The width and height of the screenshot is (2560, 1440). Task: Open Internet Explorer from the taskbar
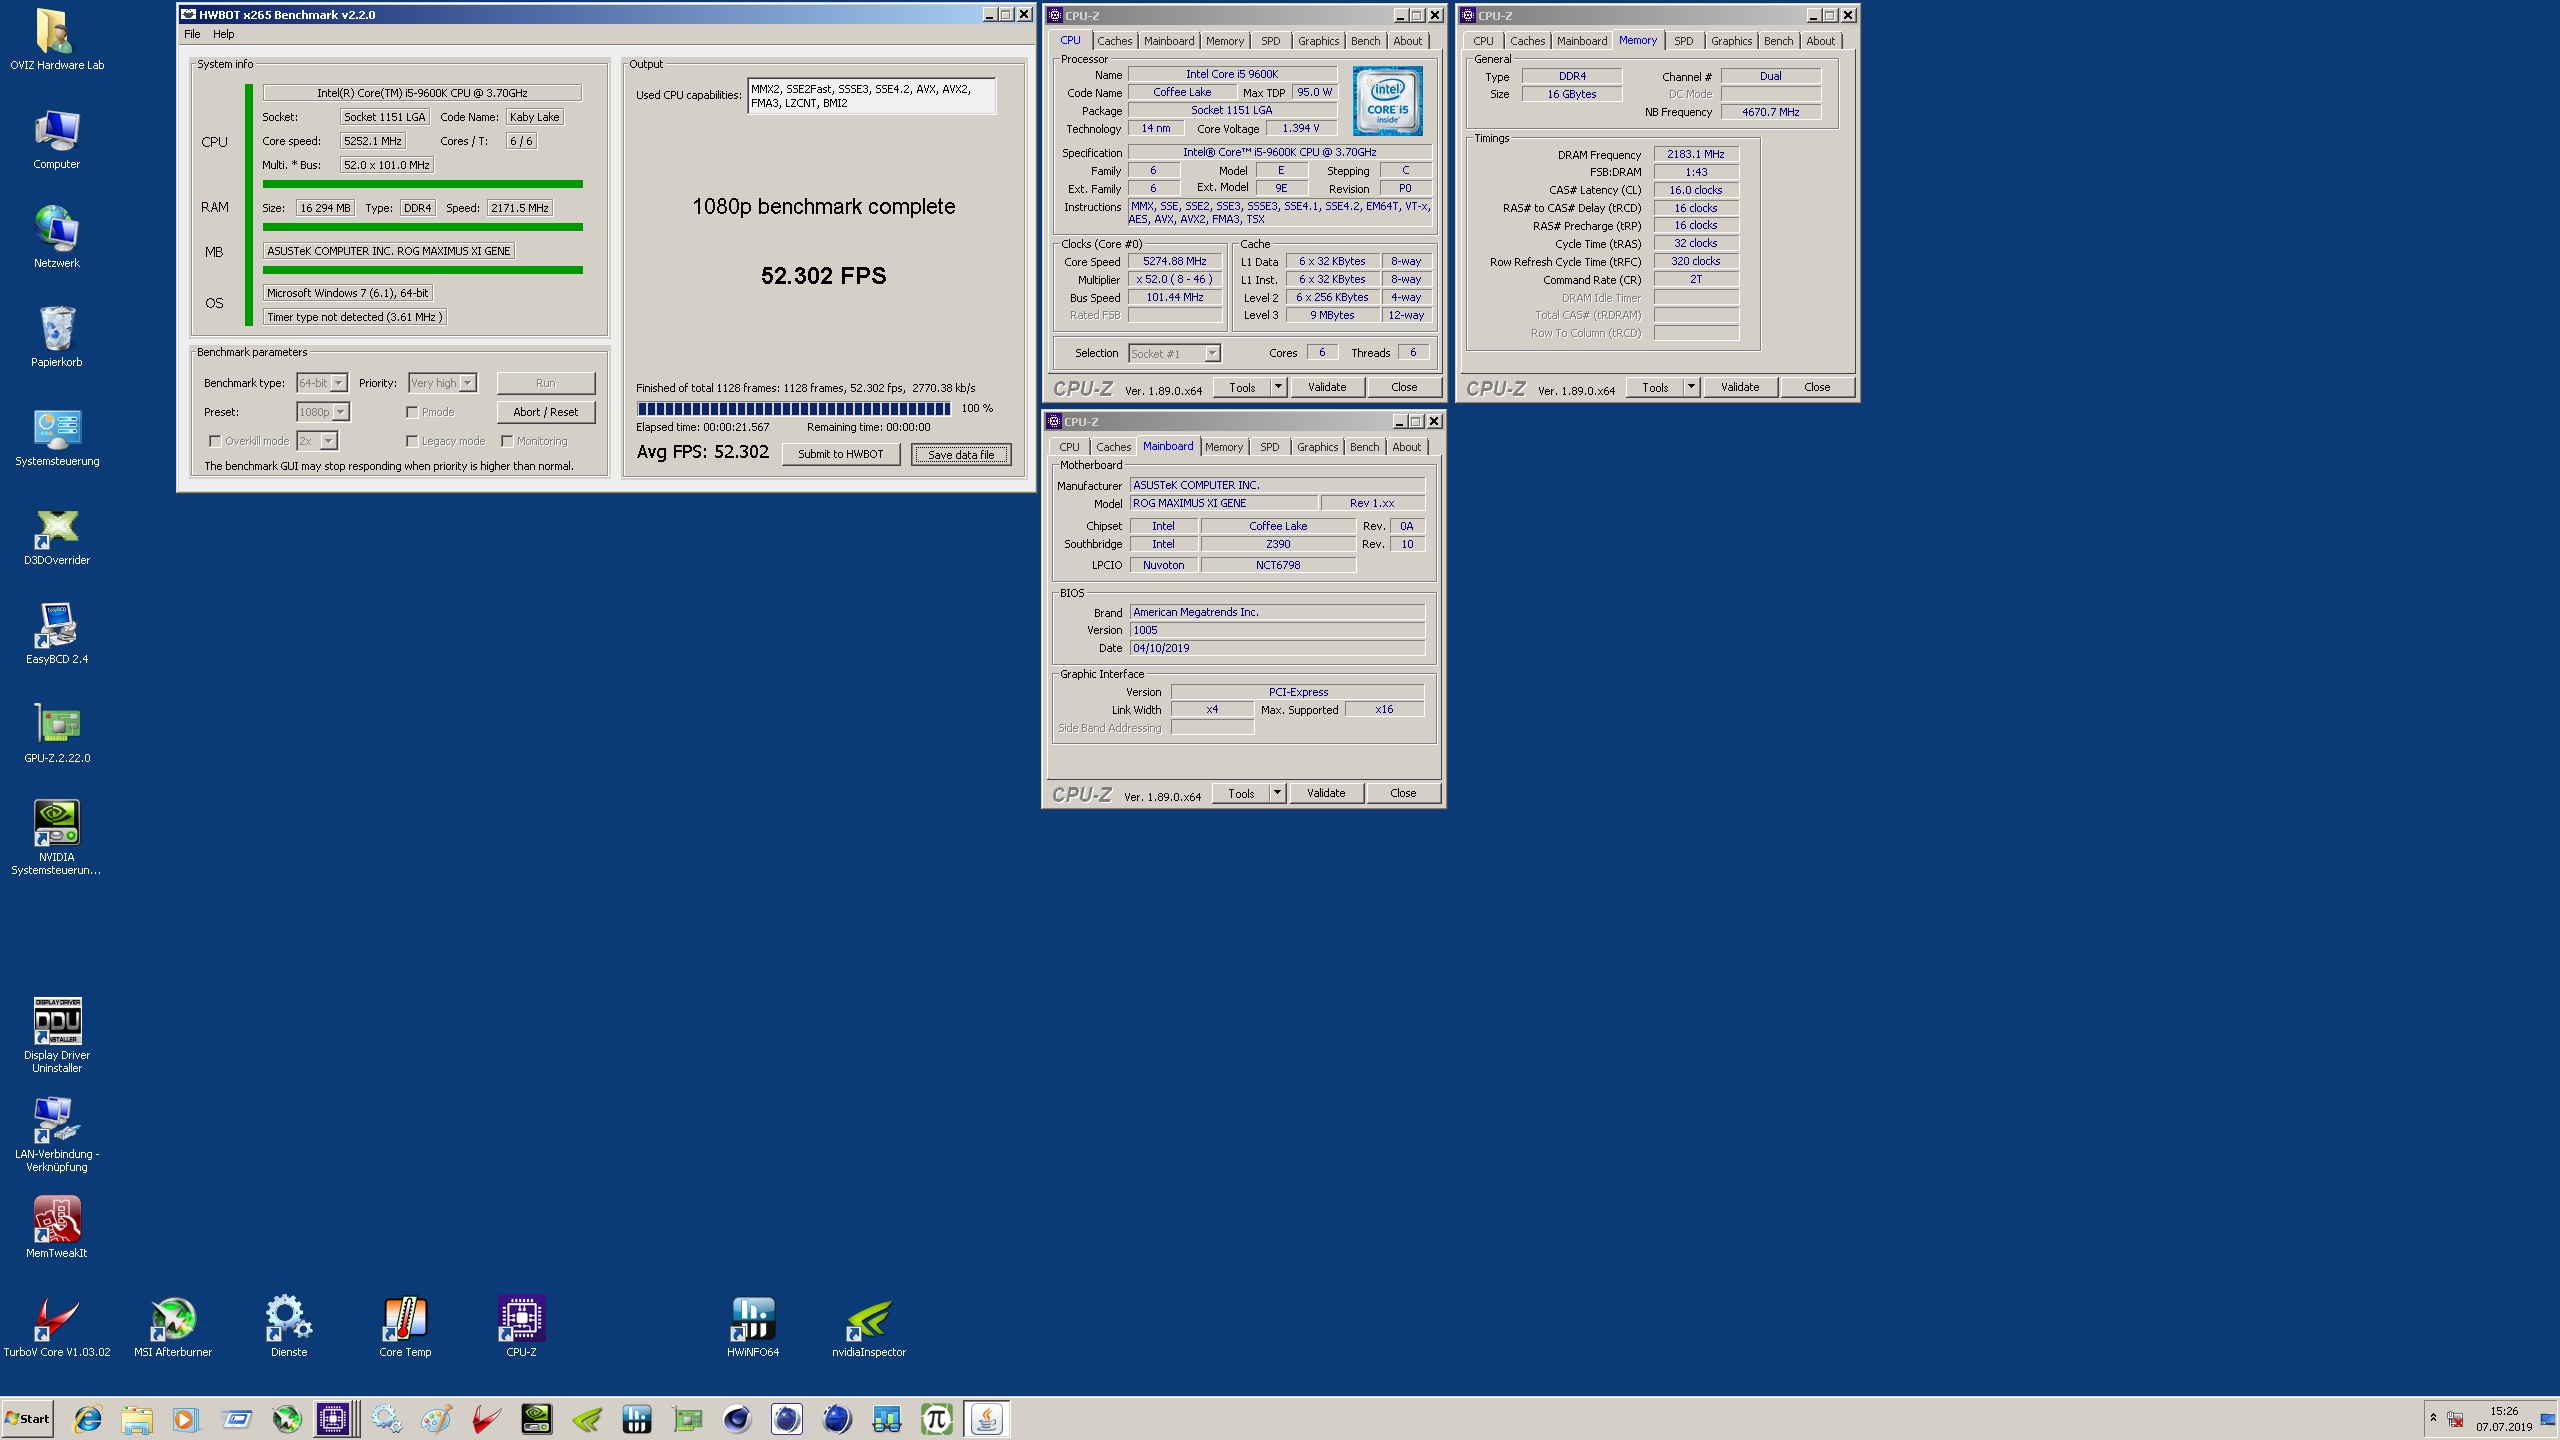pos(87,1418)
